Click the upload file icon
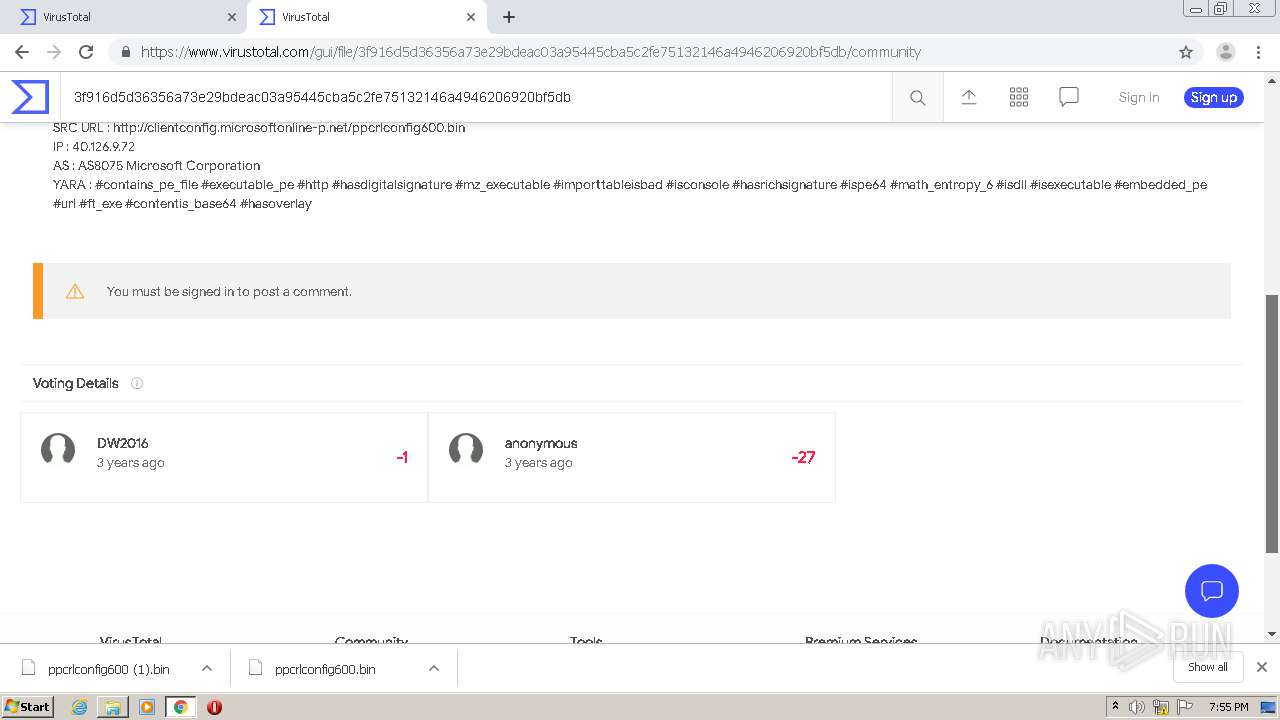 tap(968, 97)
